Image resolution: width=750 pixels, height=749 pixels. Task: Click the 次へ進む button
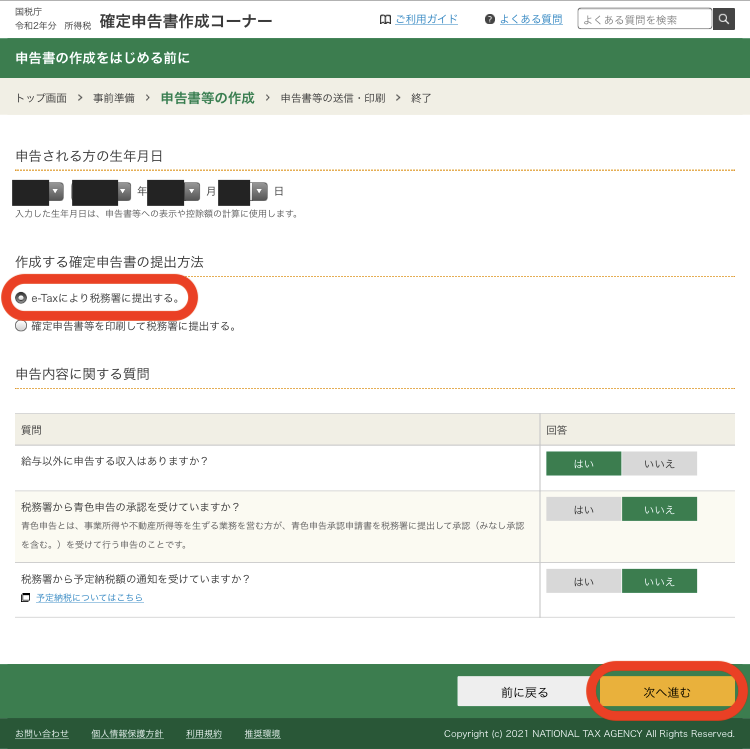tap(667, 692)
